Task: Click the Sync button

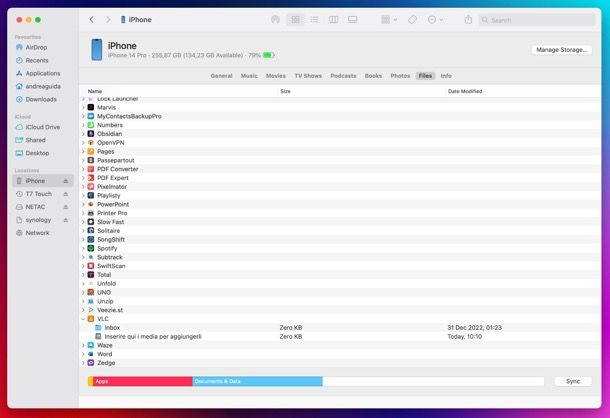Action: [573, 381]
